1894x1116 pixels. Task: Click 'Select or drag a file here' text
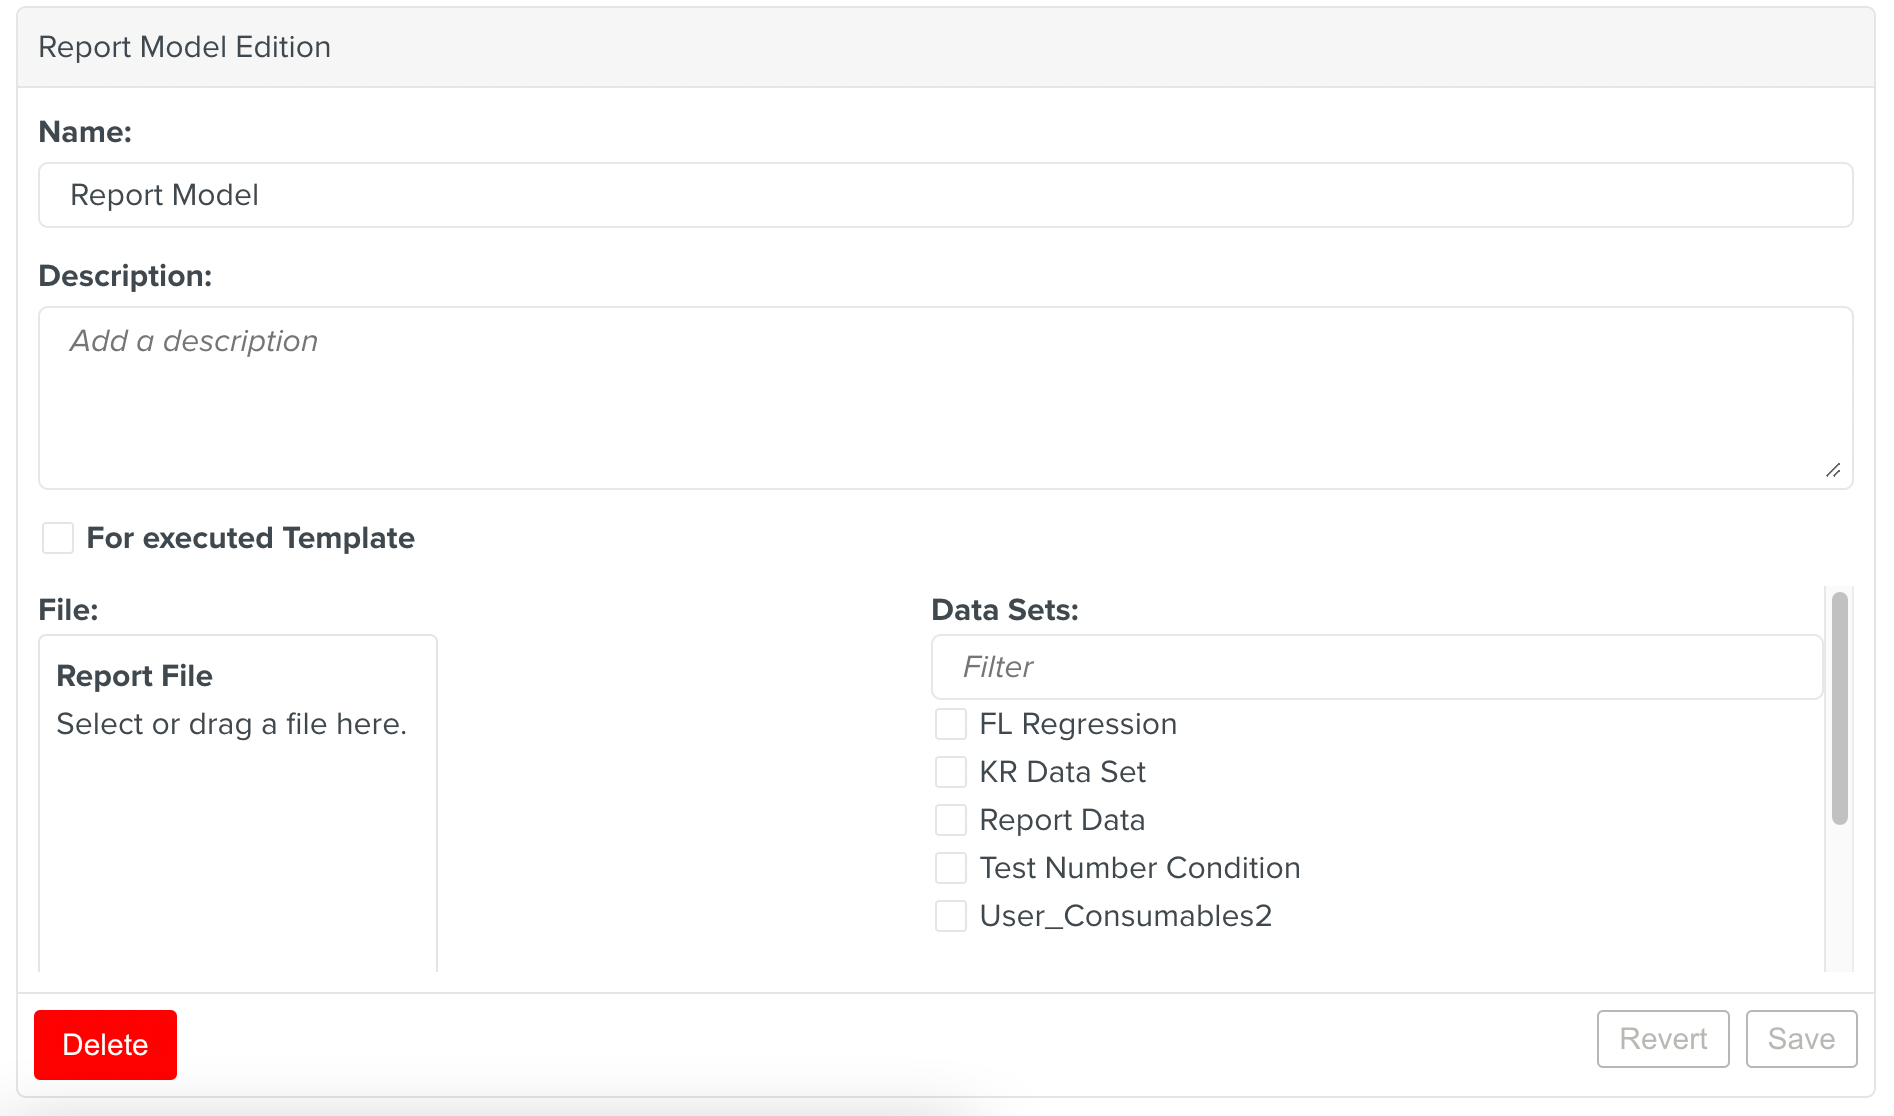tap(231, 724)
